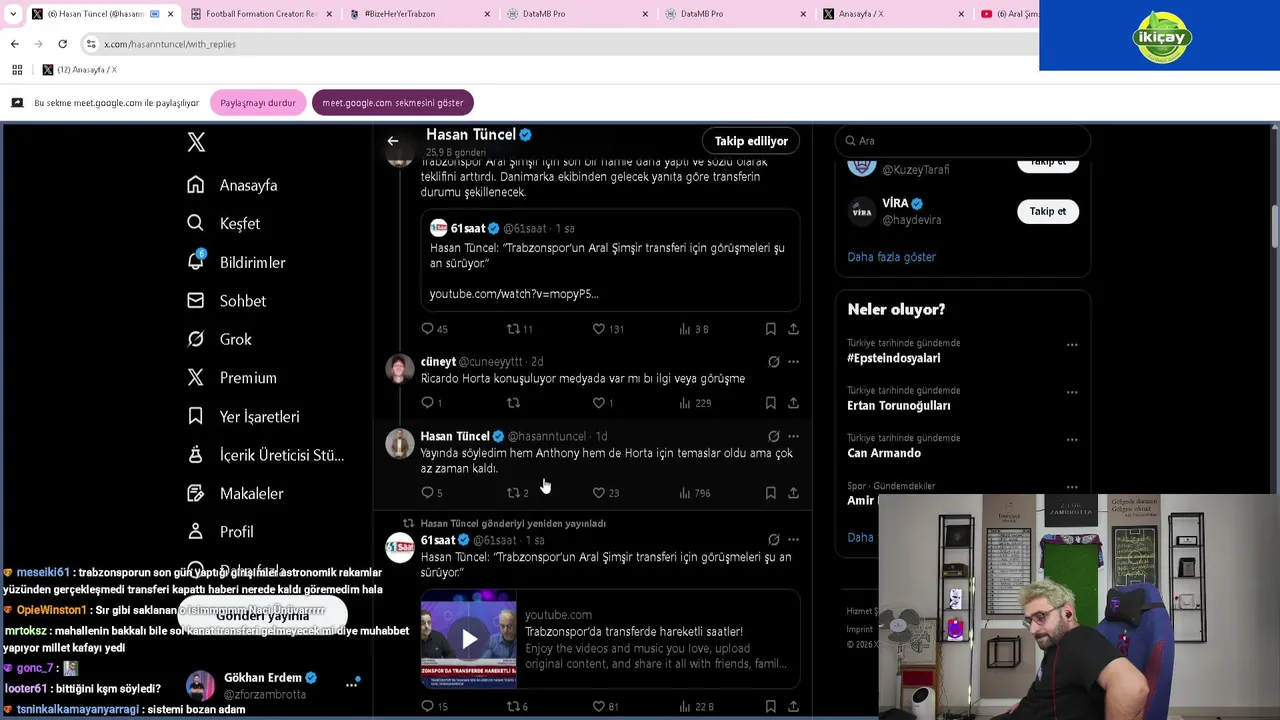The width and height of the screenshot is (1280, 720).
Task: Open more options for Ertan Torunoğulları trend
Action: tap(1072, 392)
